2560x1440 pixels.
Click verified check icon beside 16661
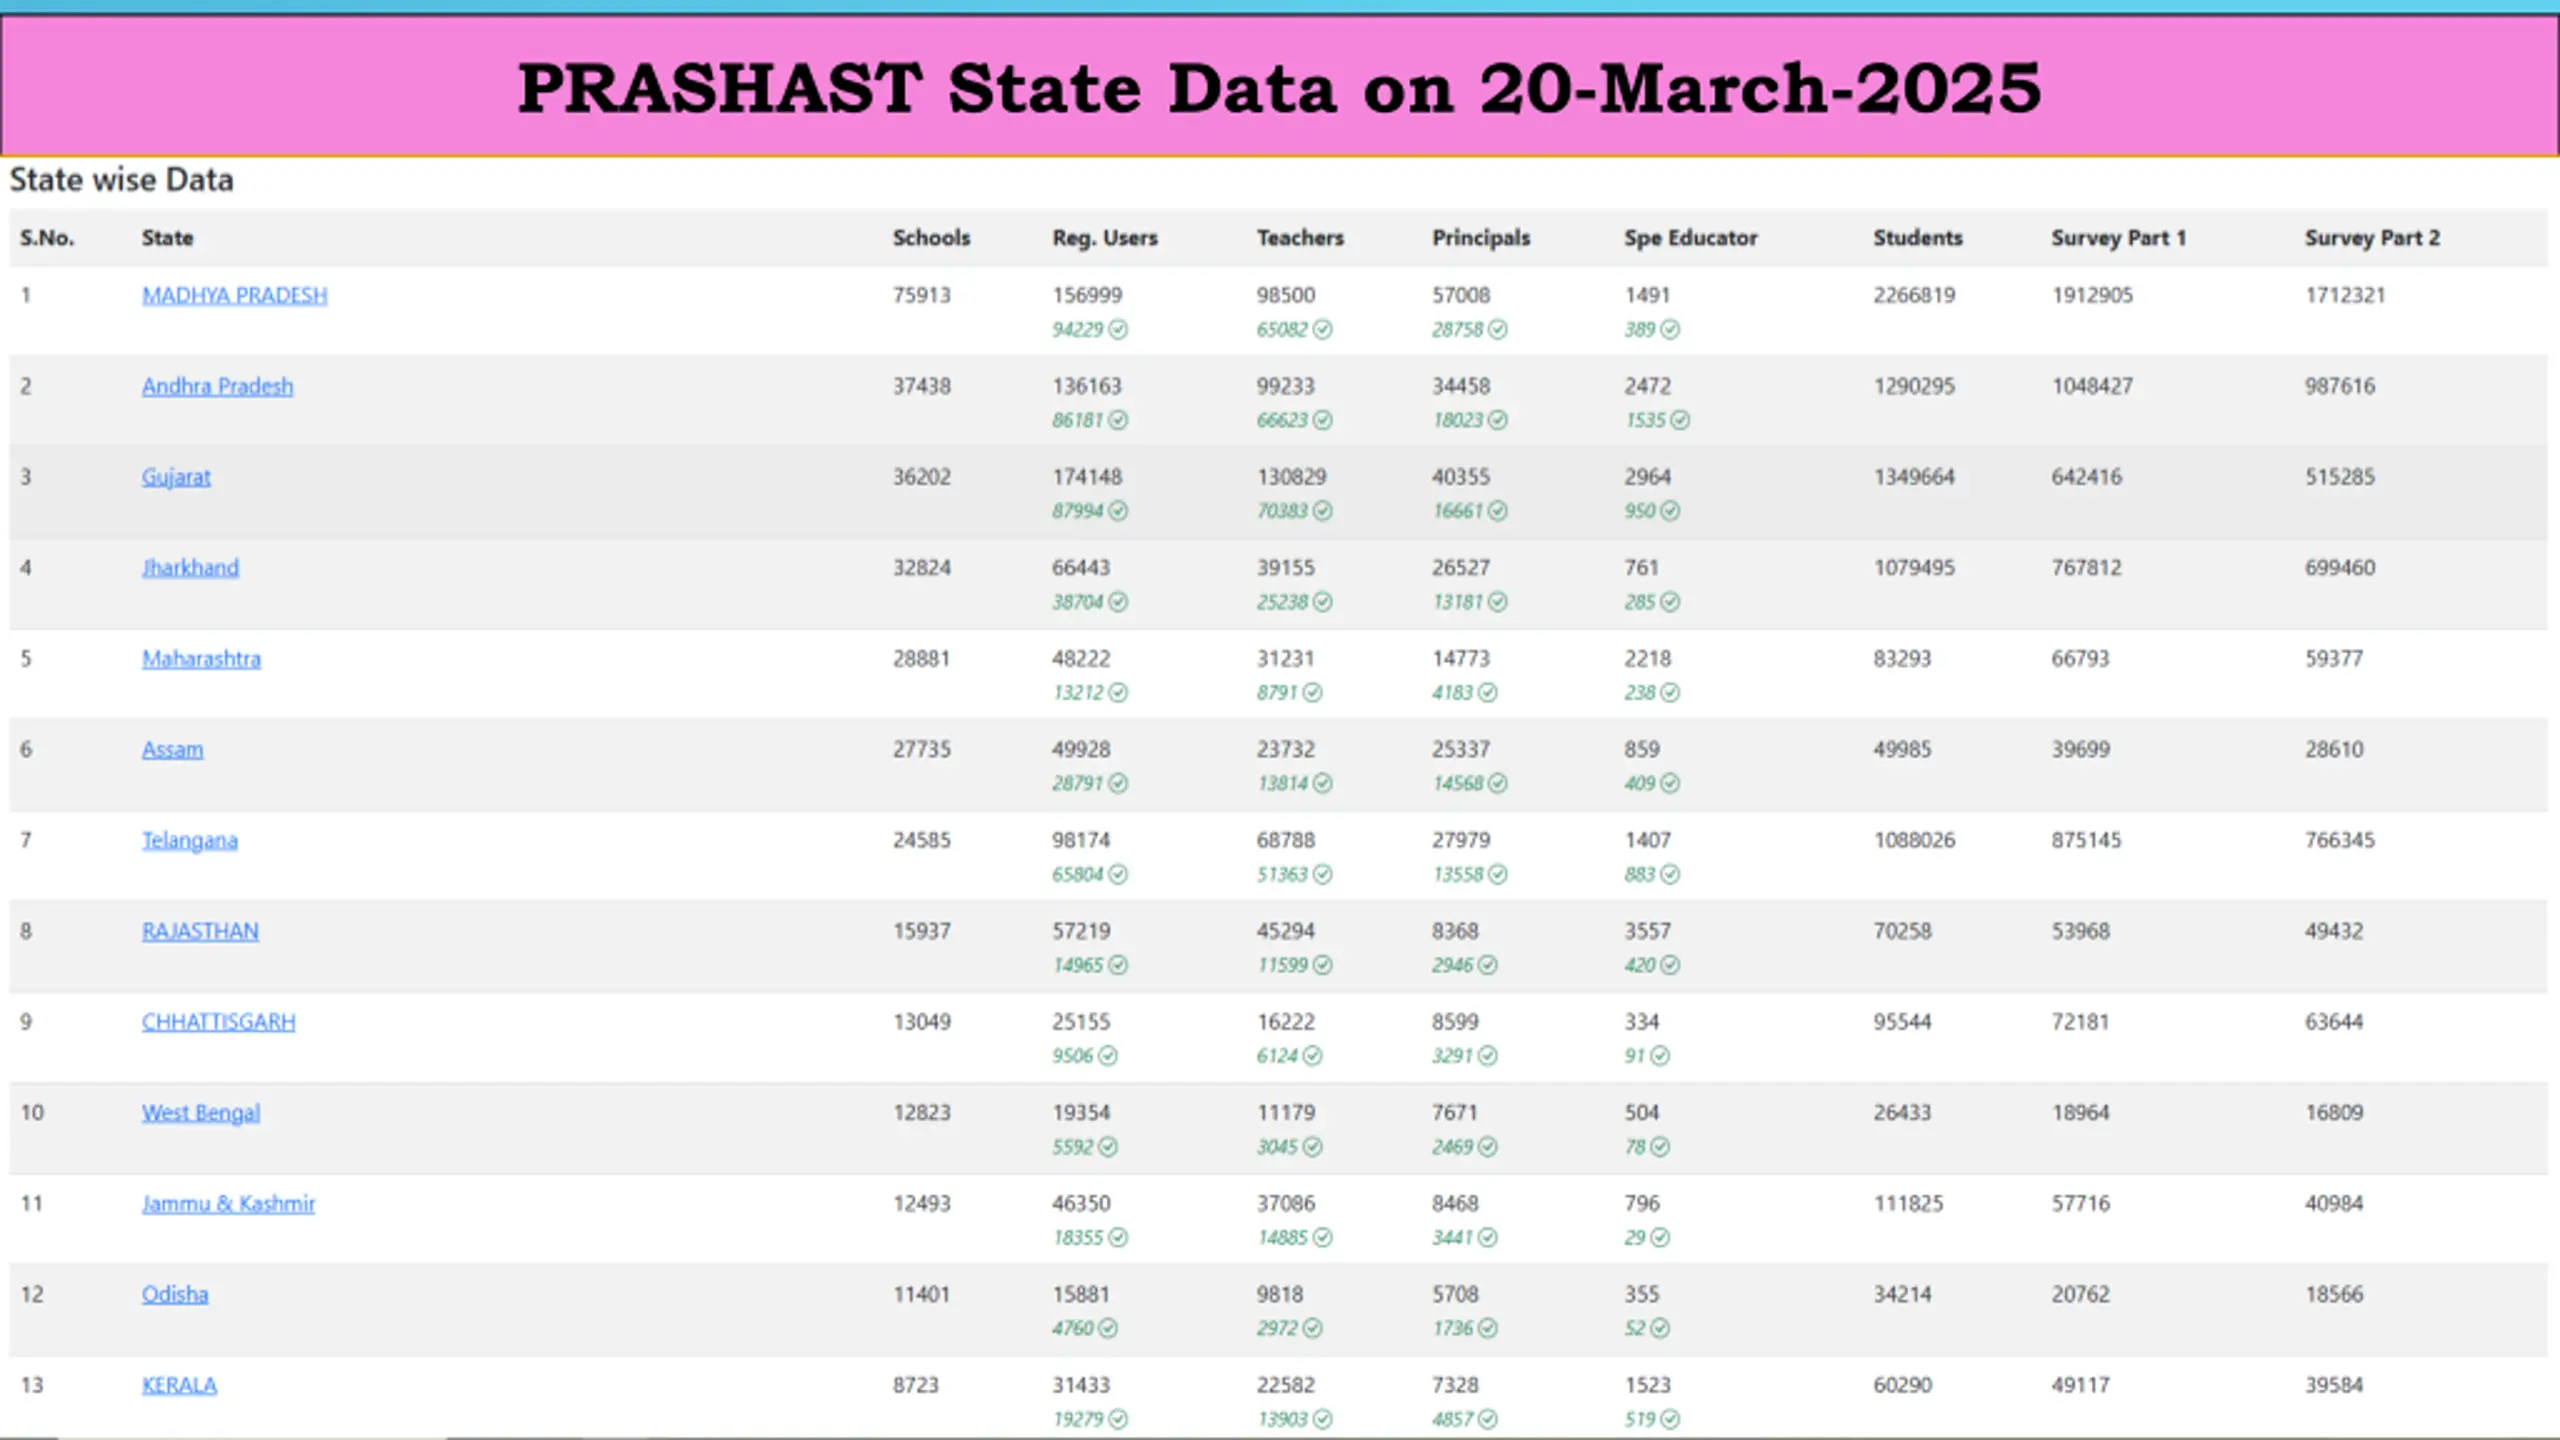[x=1497, y=511]
